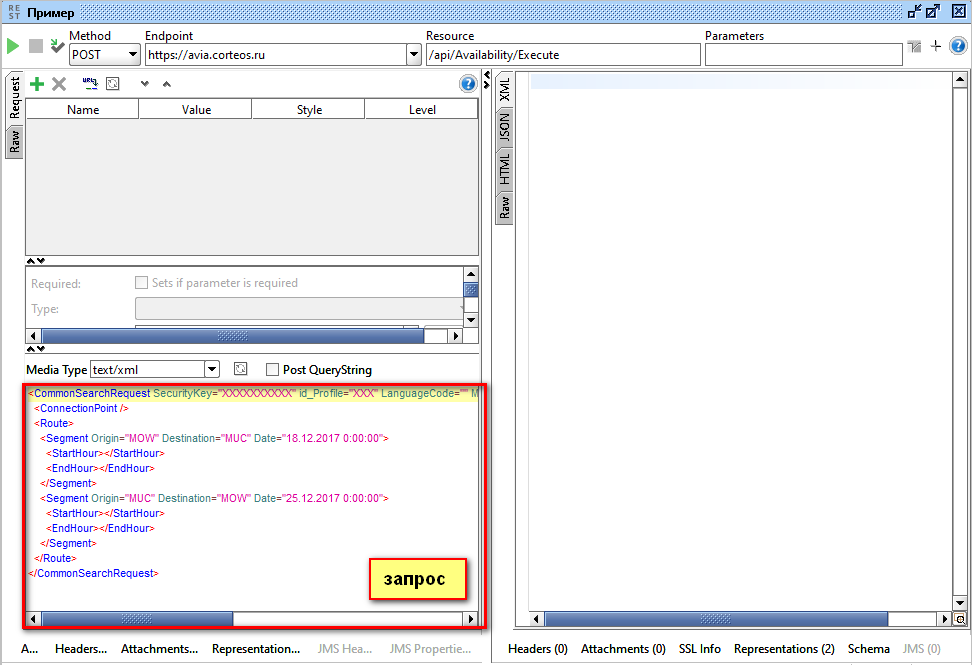Open the Media Type text/xml dropdown
Screen dimensions: 974x665
(211, 370)
